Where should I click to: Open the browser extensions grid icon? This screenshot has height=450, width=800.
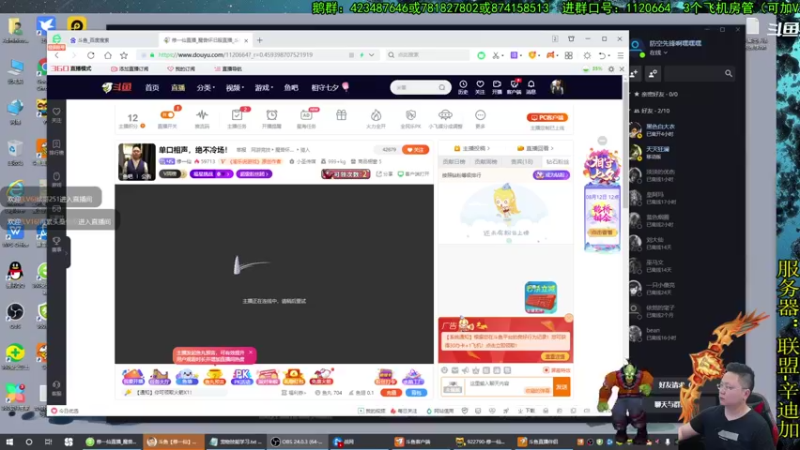click(568, 55)
